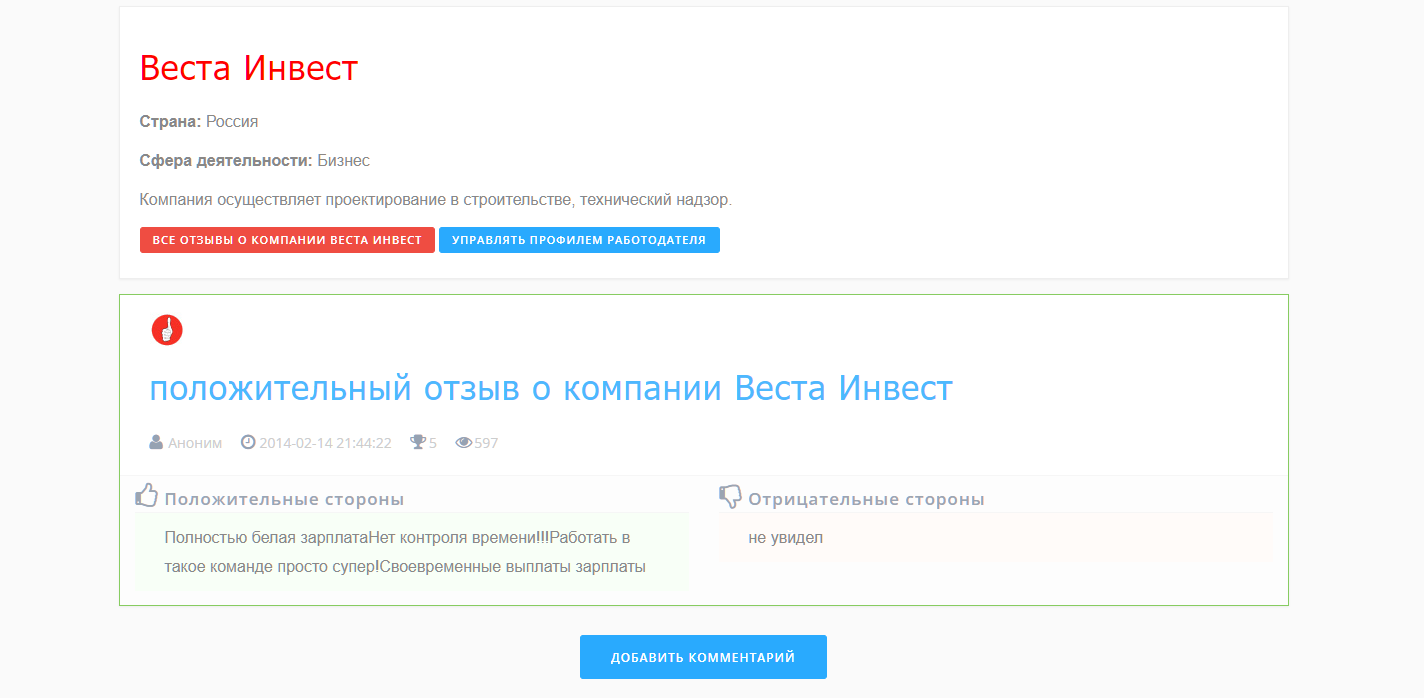Click the clock icon before the date
This screenshot has height=698, width=1424.
[x=248, y=442]
